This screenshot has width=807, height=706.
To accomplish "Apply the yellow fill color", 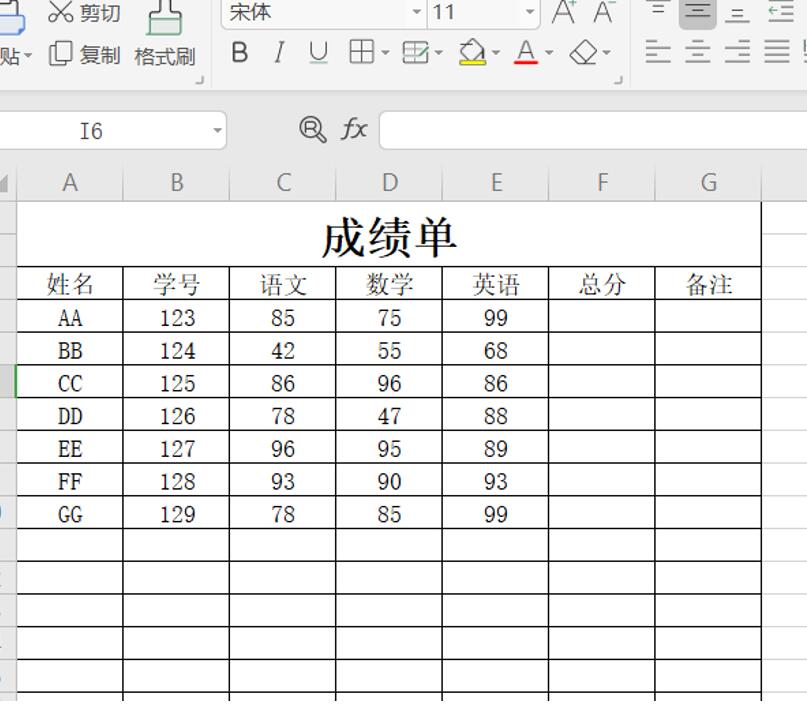I will (x=472, y=53).
